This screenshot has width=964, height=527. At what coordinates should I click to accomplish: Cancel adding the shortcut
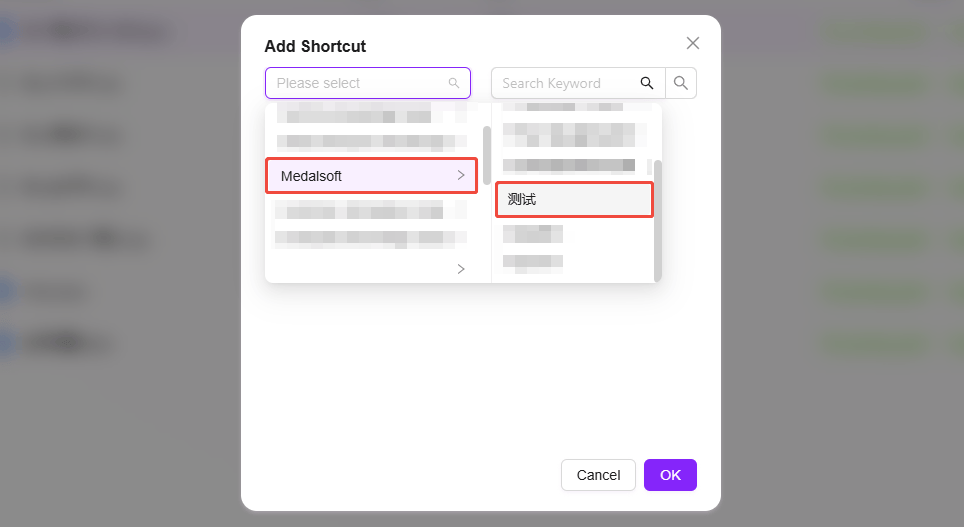coord(598,475)
